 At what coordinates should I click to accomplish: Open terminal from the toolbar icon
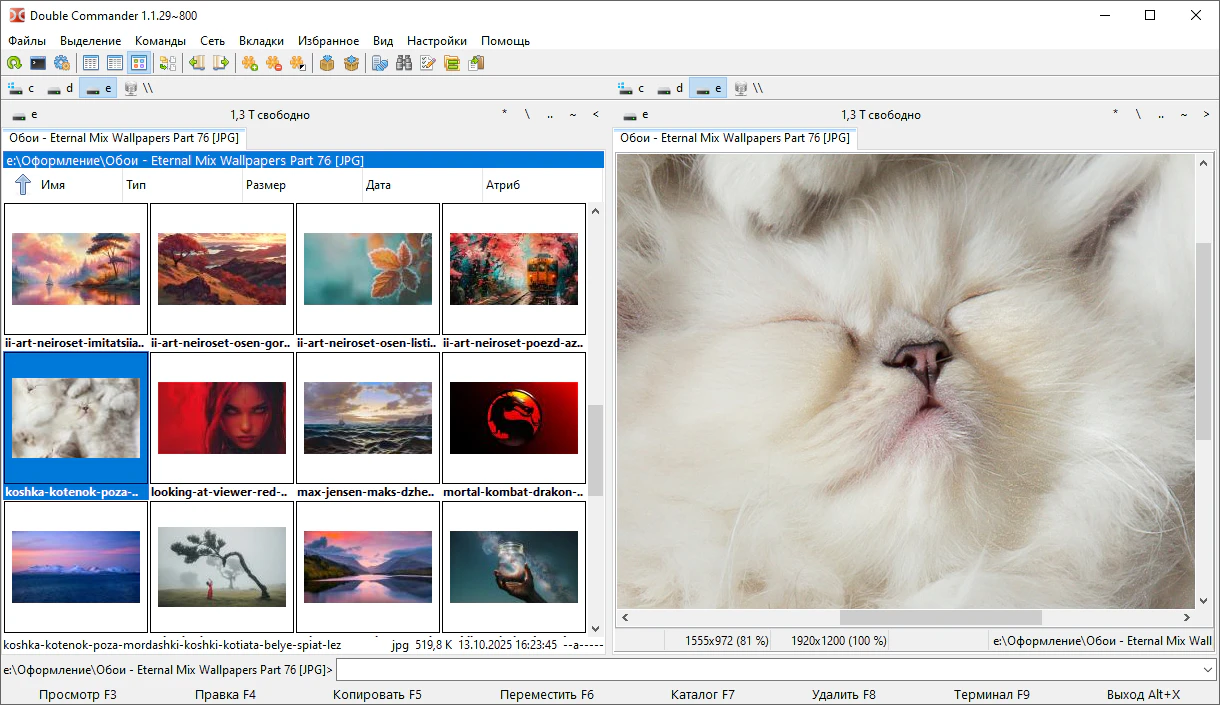coord(38,63)
